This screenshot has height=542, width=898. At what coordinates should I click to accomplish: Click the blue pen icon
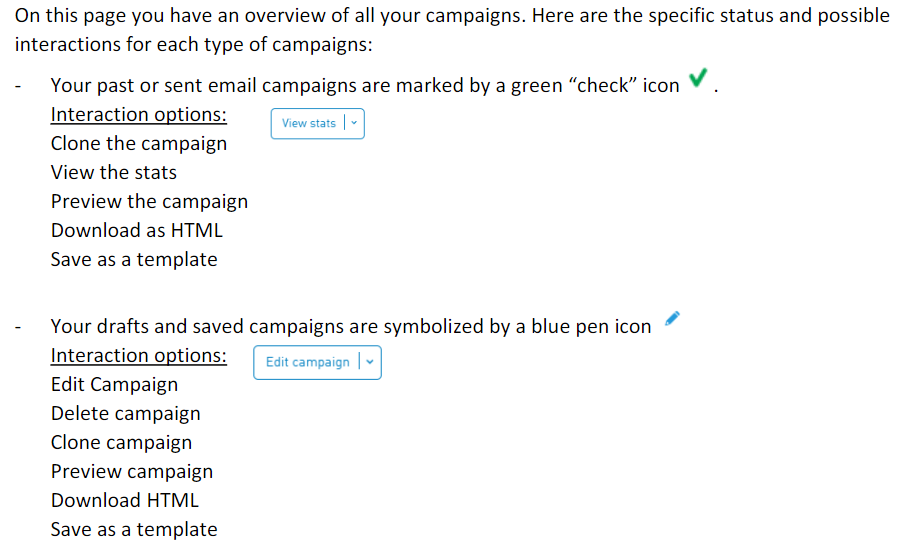click(672, 319)
